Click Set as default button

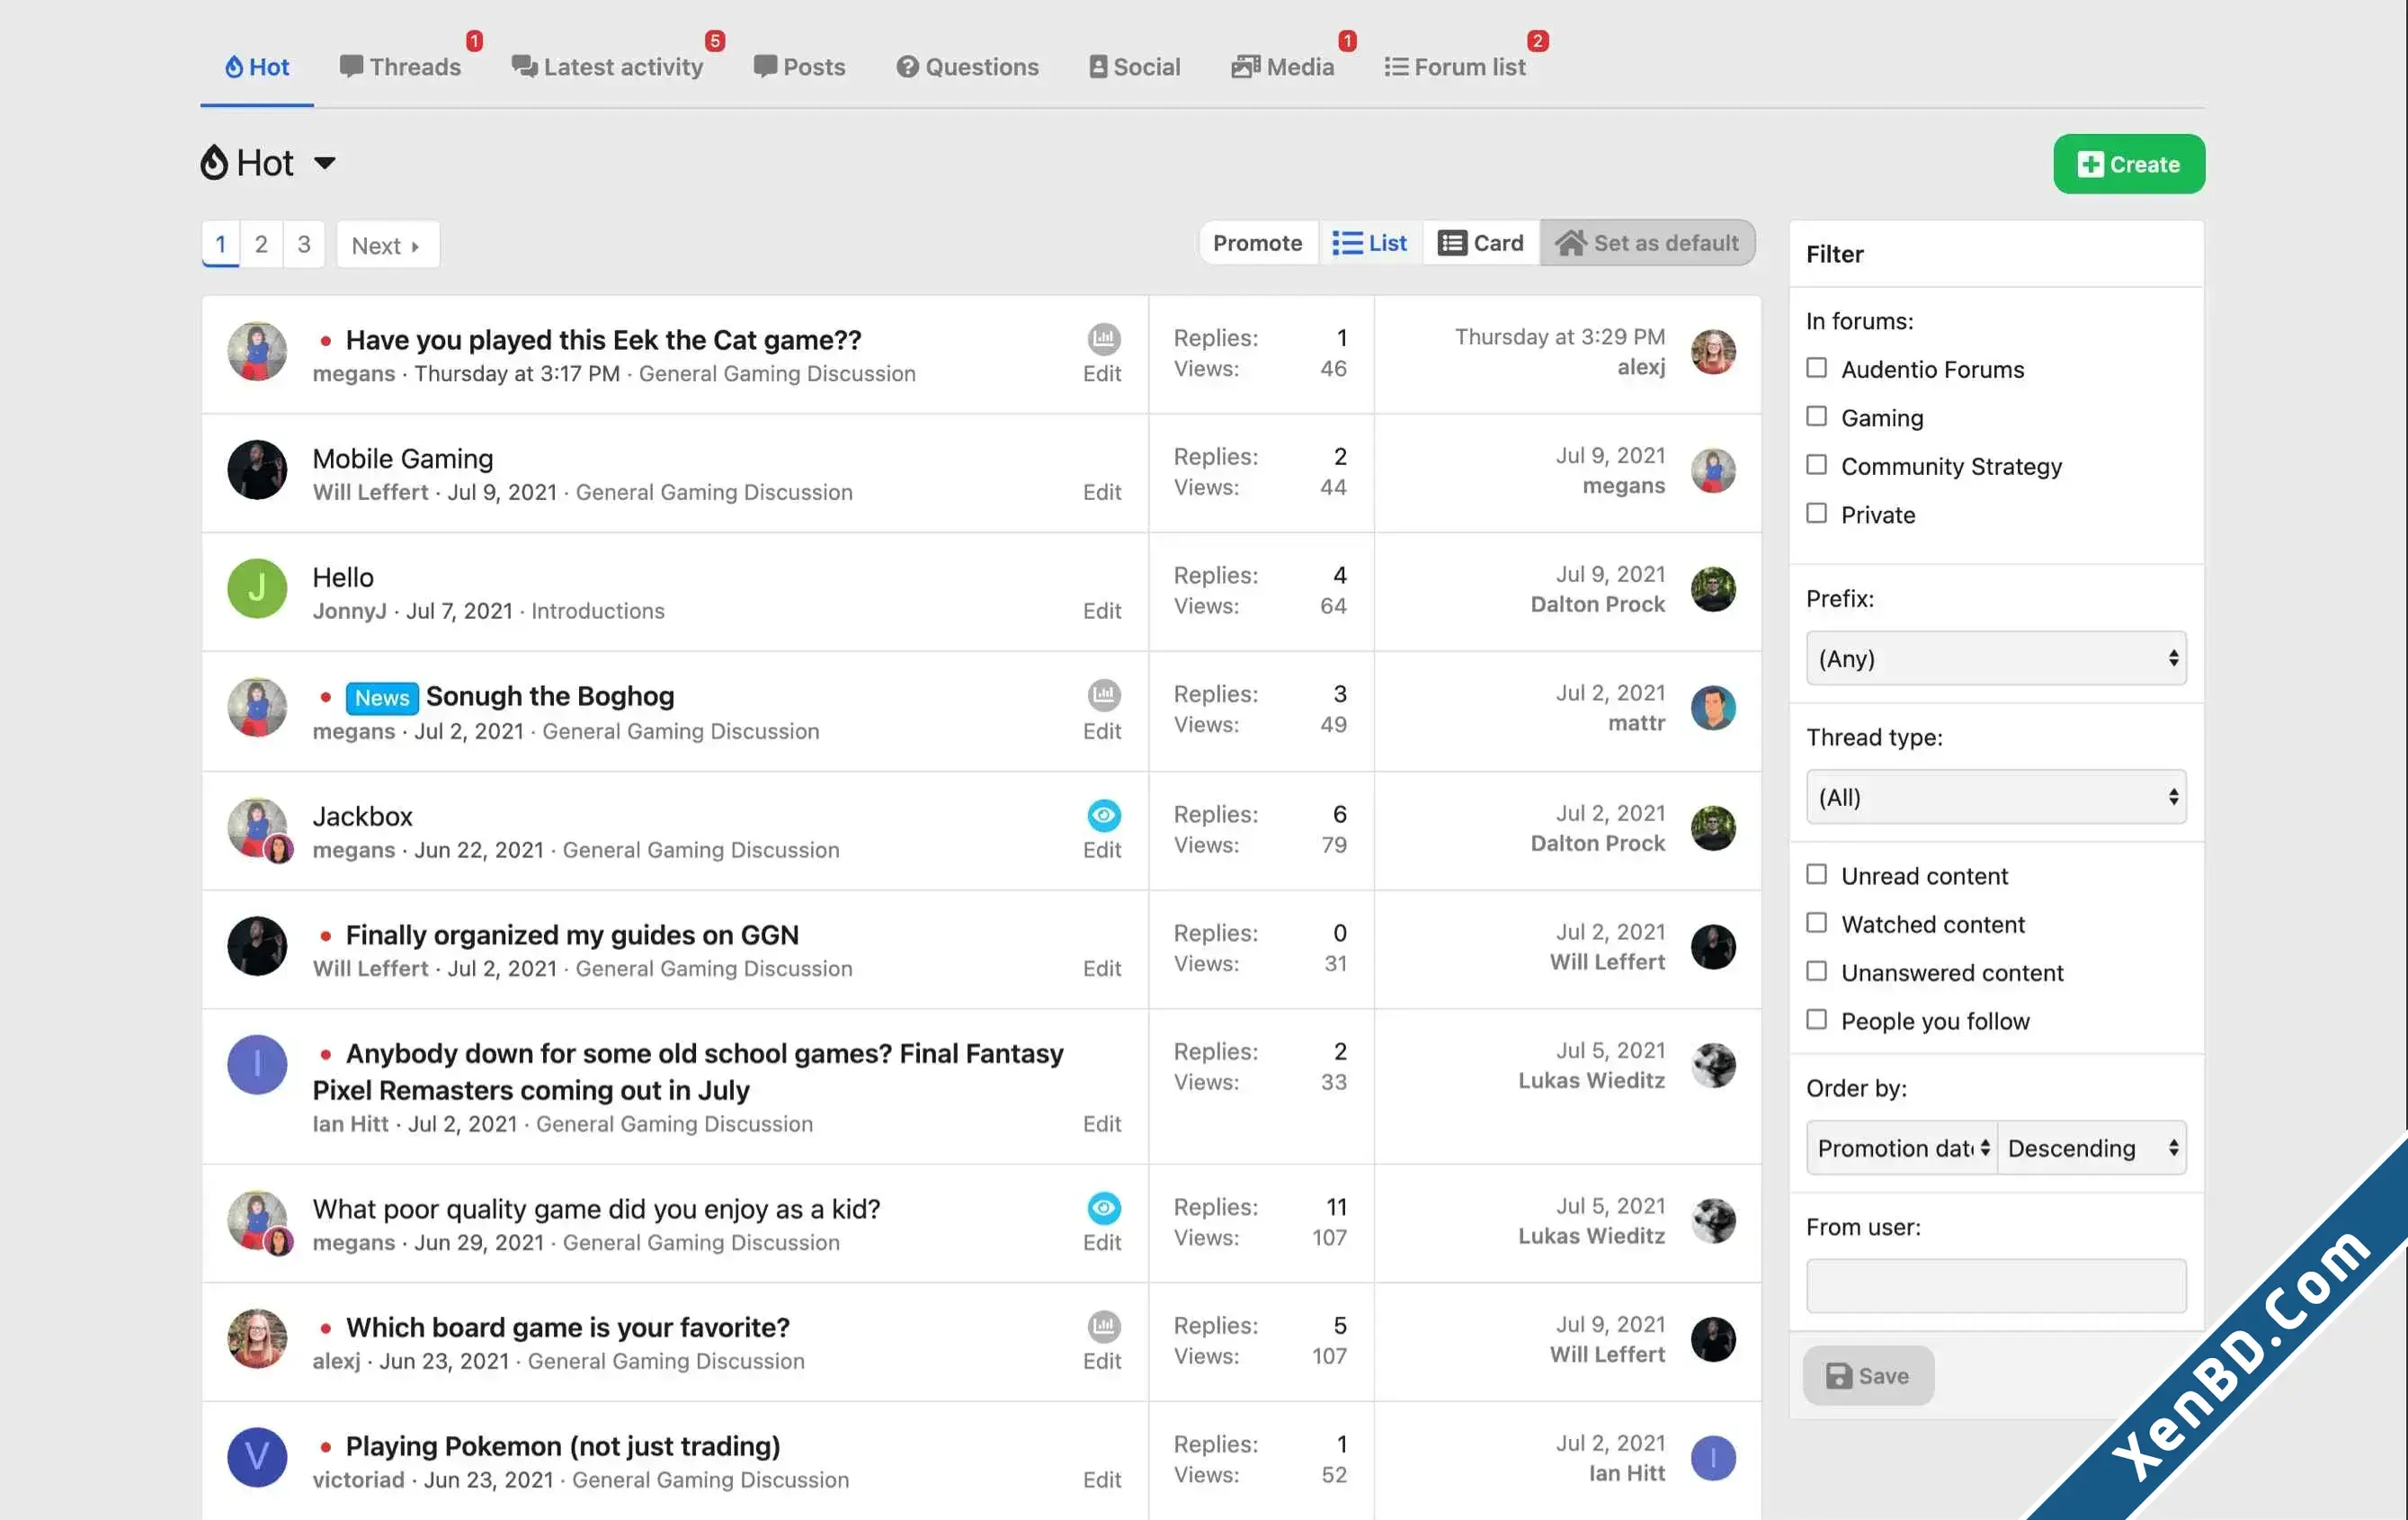1646,243
